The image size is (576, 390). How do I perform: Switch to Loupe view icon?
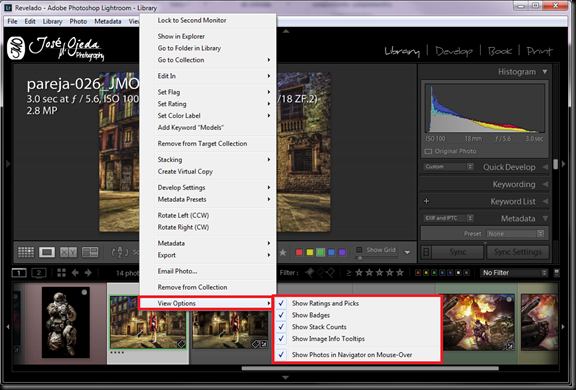[x=47, y=252]
